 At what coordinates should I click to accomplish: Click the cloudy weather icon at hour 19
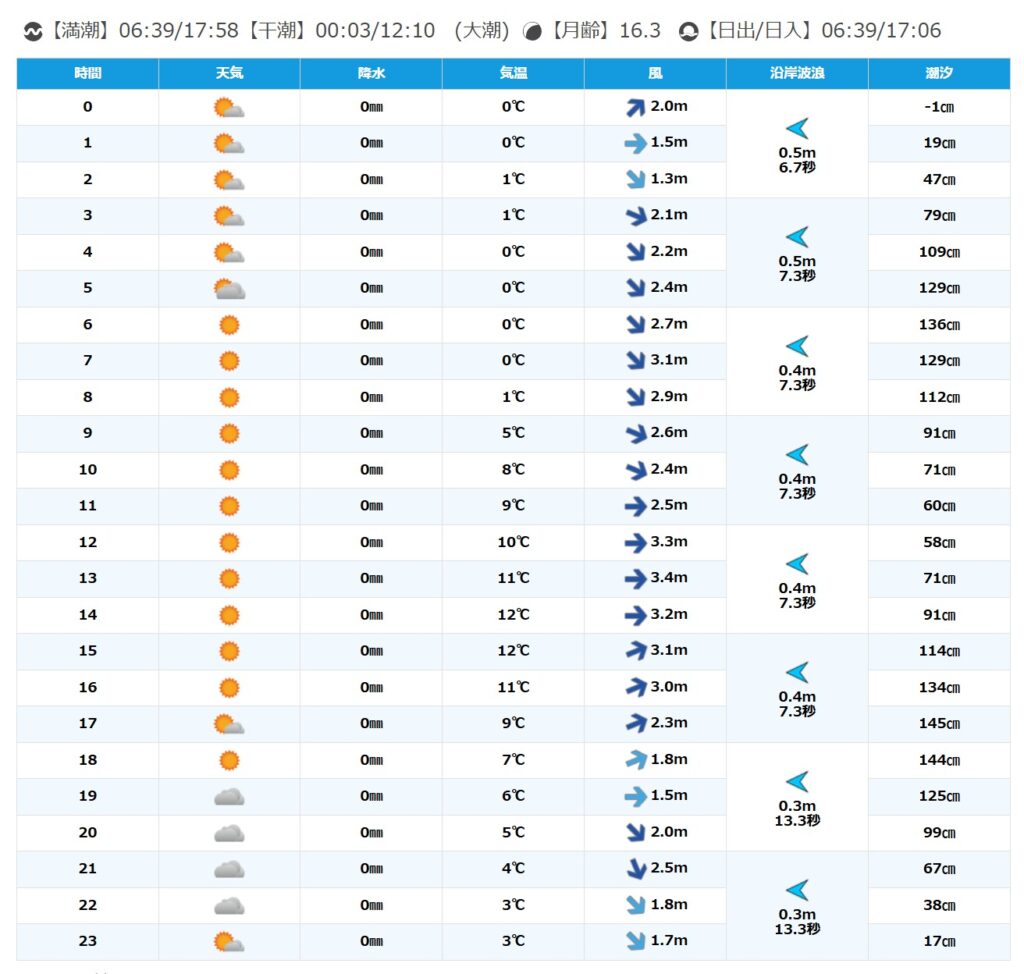pos(229,796)
